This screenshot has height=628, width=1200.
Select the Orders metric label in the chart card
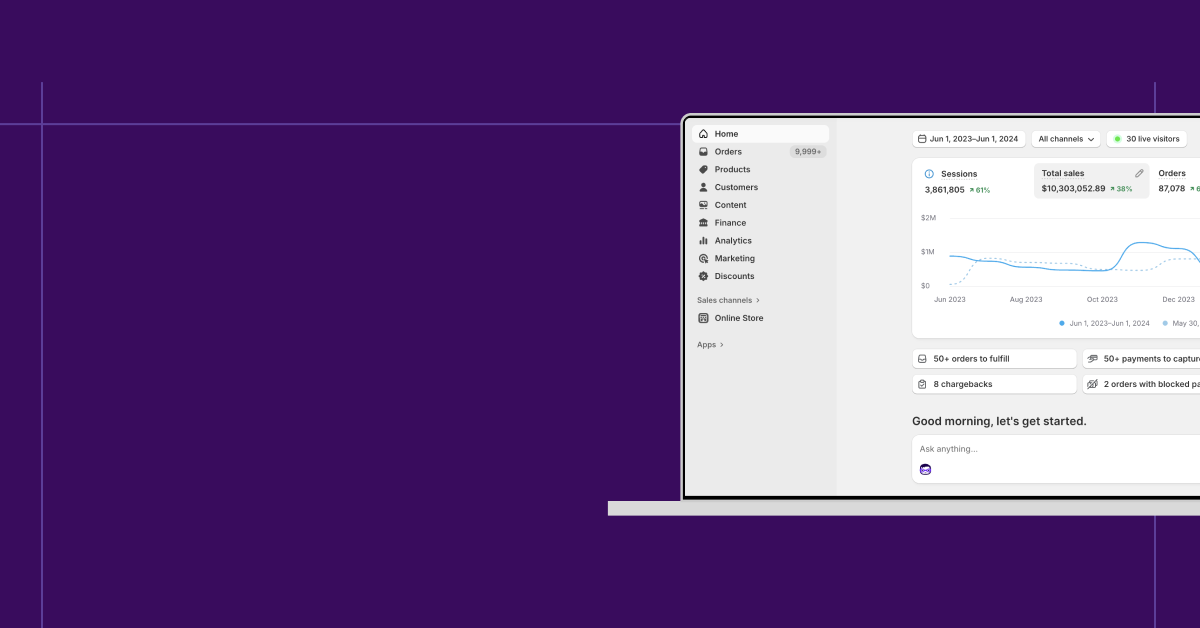tap(1172, 174)
